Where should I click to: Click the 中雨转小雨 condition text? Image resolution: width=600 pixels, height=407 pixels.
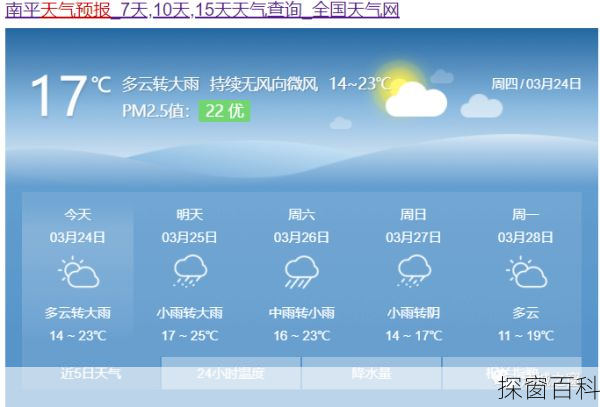[302, 313]
